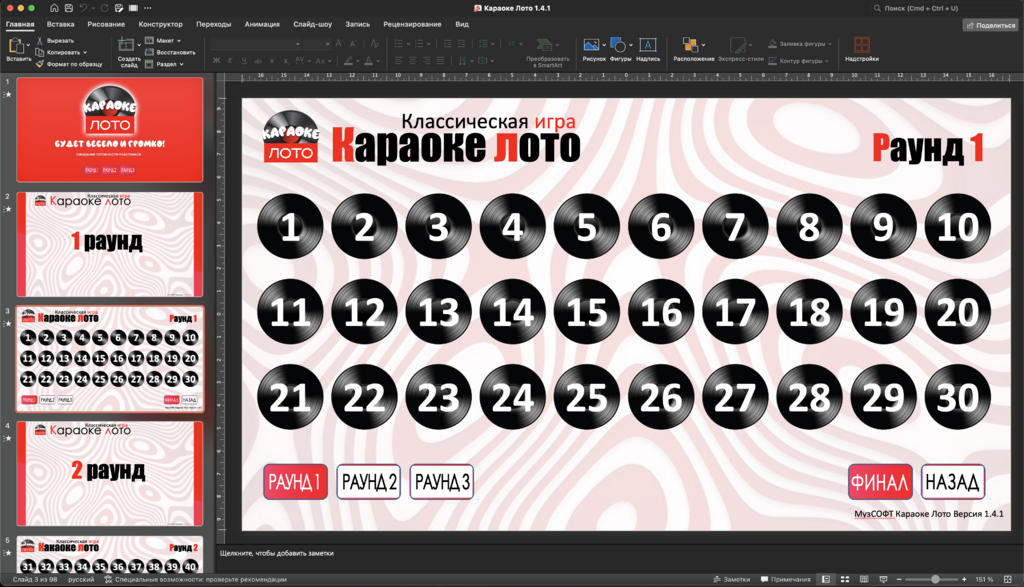The image size is (1024, 587).
Task: Toggle the Примечания comments pane
Action: (x=786, y=579)
